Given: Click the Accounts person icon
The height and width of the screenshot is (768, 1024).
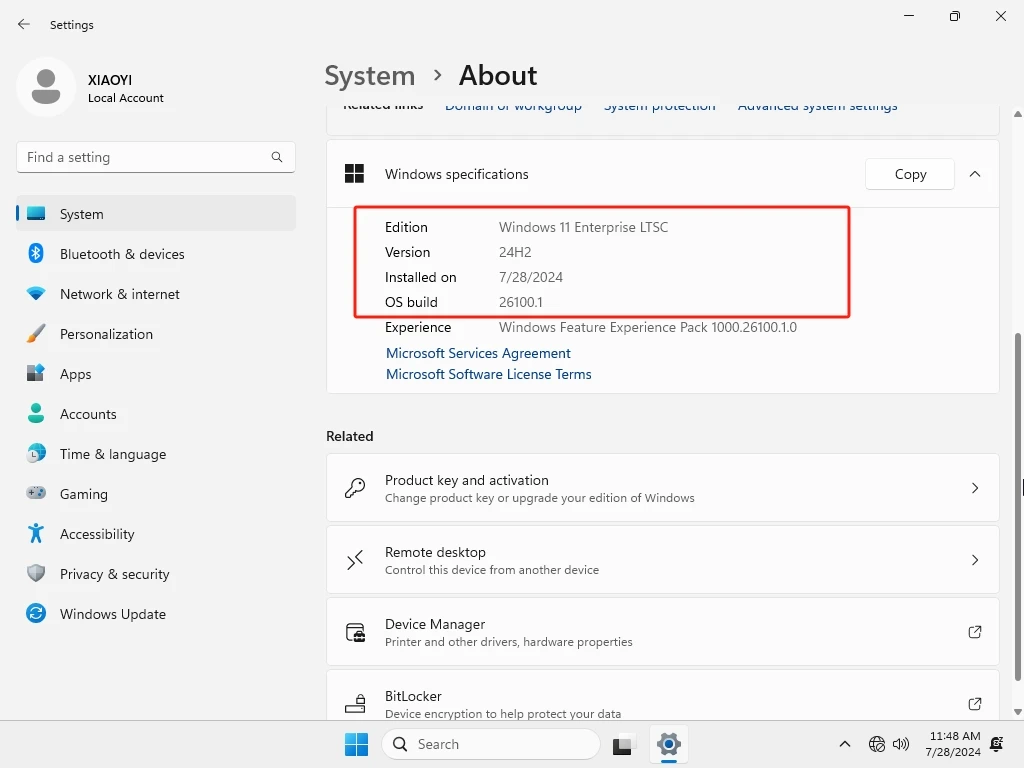Looking at the screenshot, I should tap(36, 413).
